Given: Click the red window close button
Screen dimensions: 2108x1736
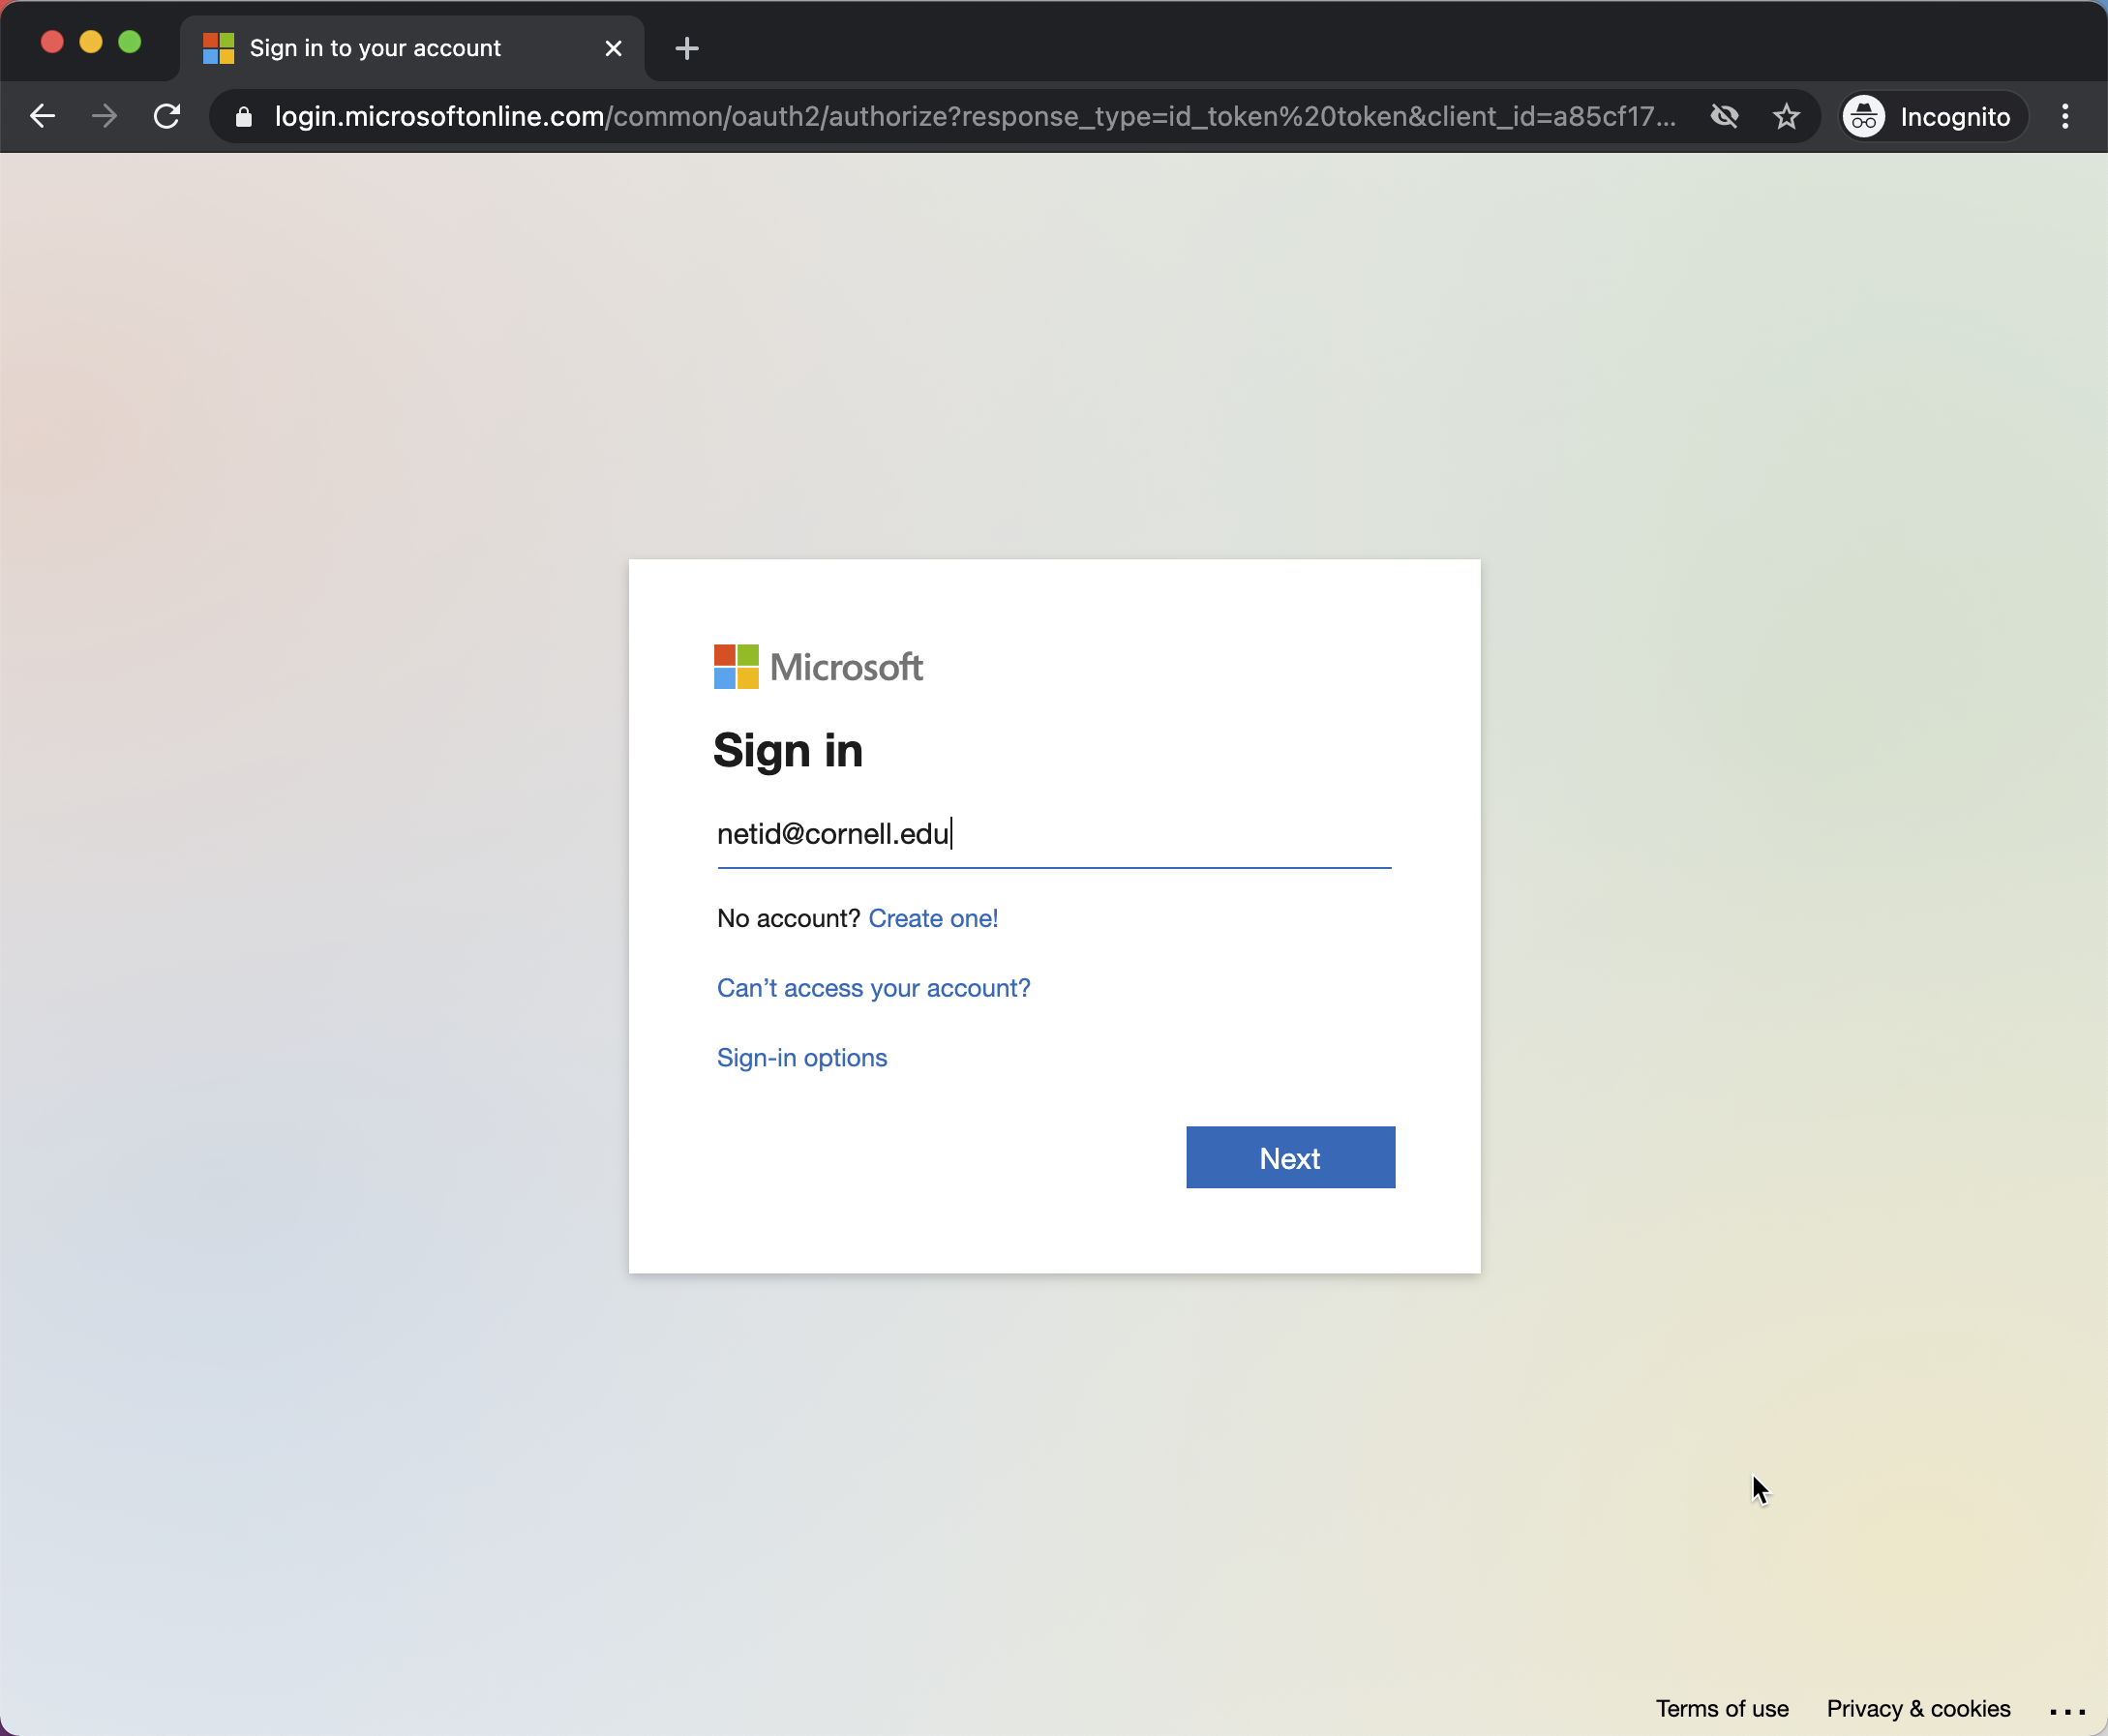Looking at the screenshot, I should (x=52, y=42).
